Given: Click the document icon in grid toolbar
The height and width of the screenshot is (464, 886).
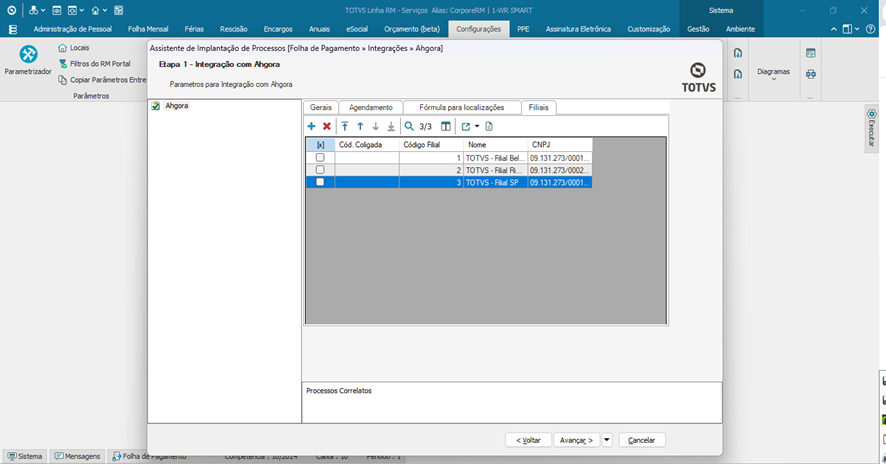Looking at the screenshot, I should click(489, 127).
